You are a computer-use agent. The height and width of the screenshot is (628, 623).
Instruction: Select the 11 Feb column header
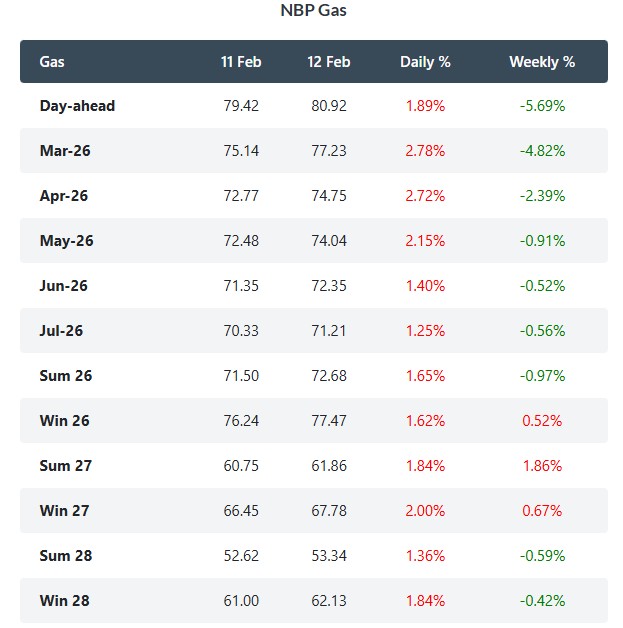tap(242, 61)
